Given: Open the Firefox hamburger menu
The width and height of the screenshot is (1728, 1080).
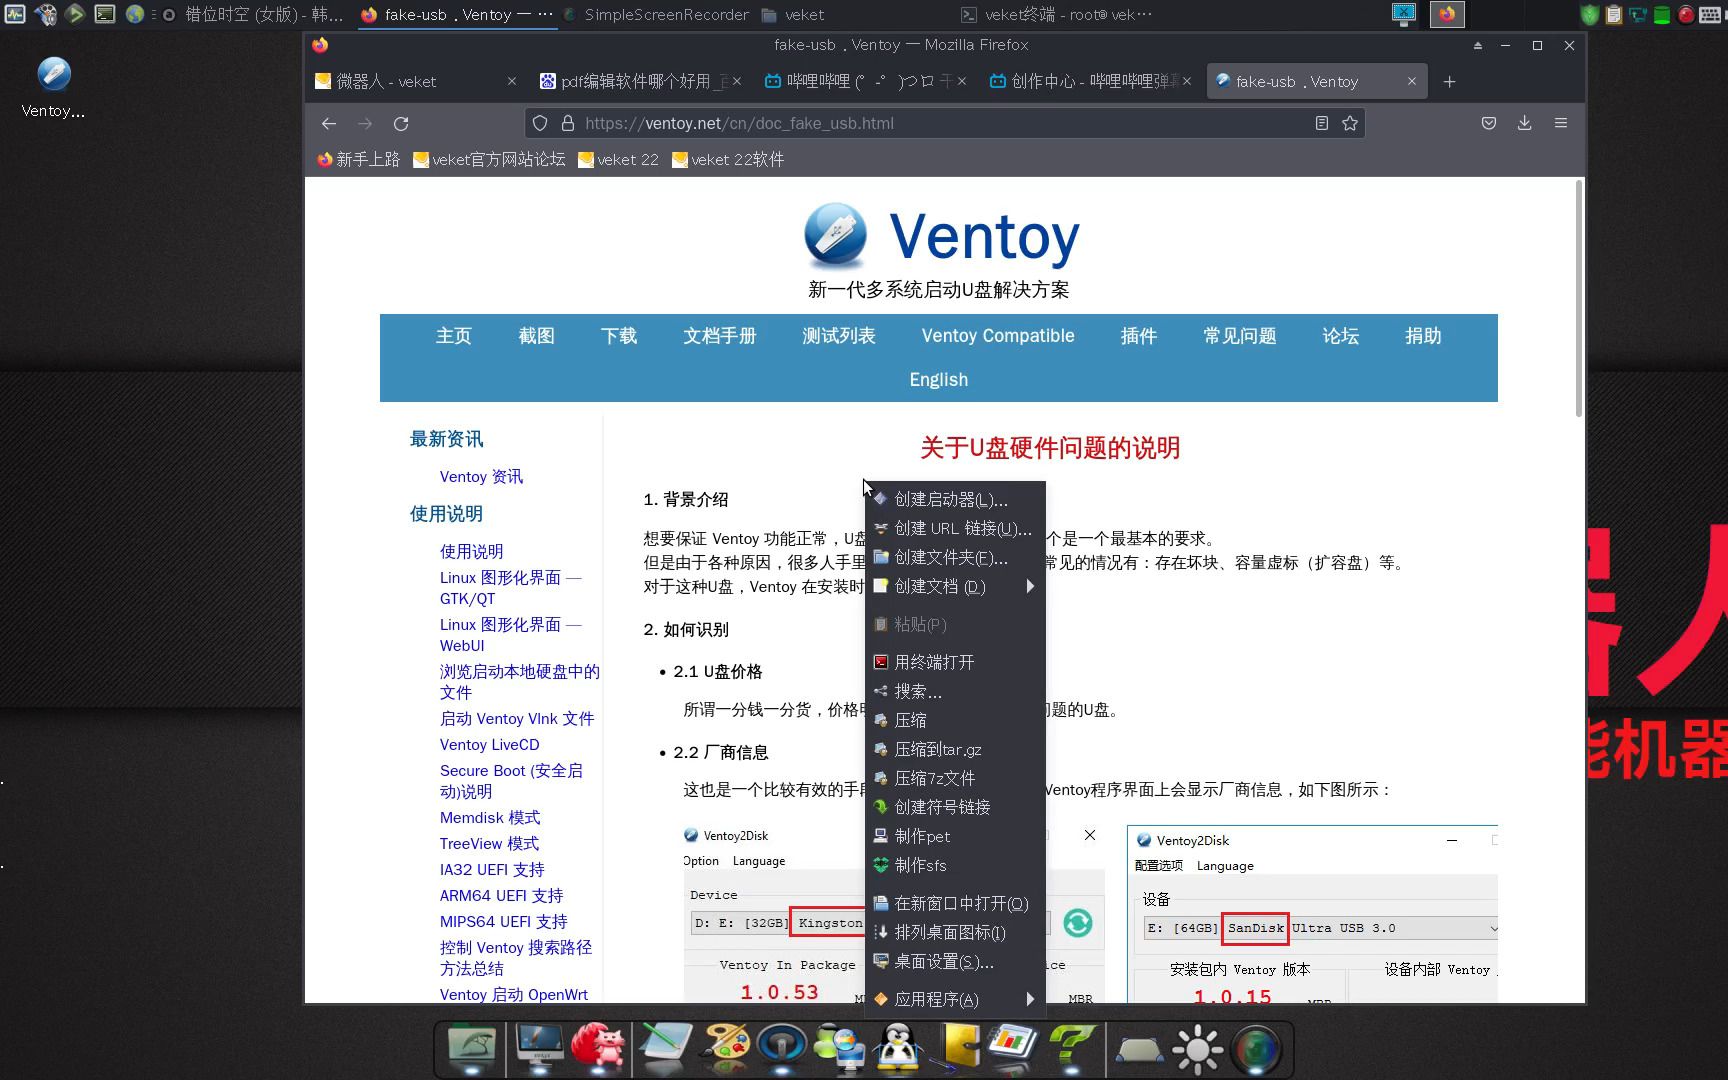Looking at the screenshot, I should tap(1560, 123).
